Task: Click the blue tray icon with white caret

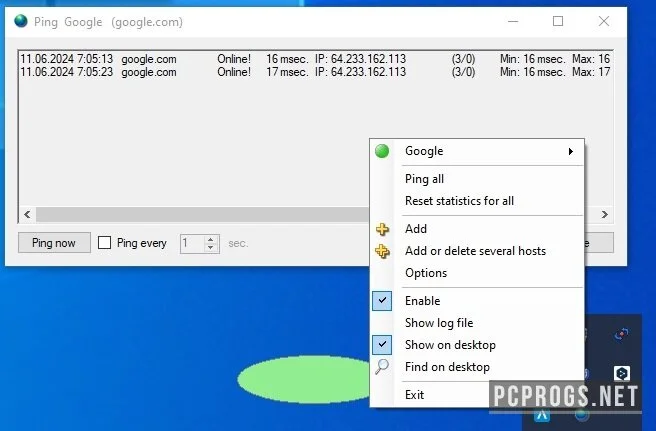Action: coord(542,415)
